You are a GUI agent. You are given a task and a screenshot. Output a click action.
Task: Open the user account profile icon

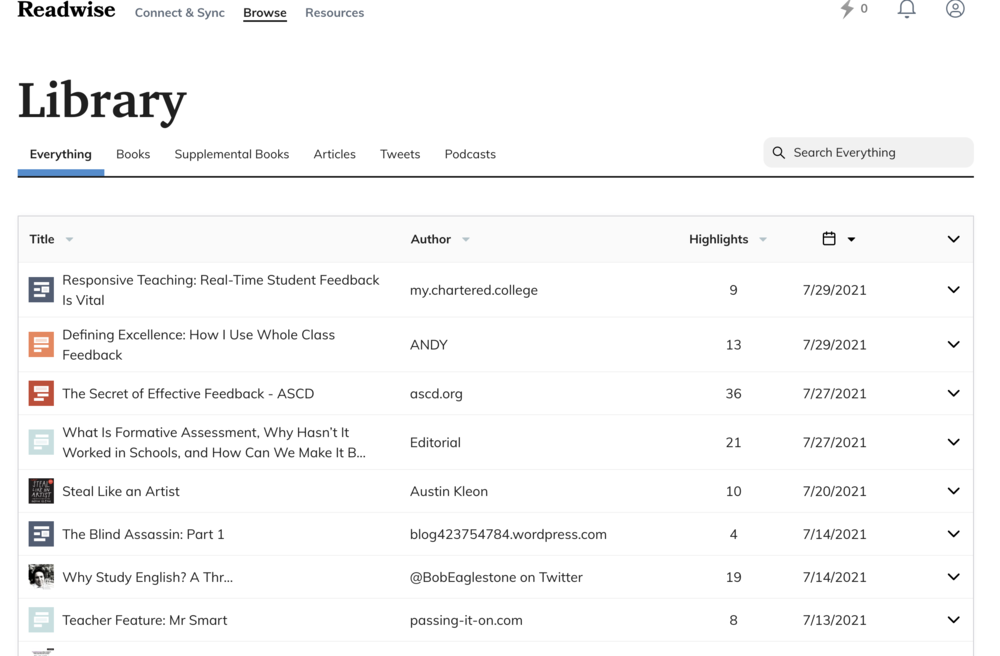(955, 9)
